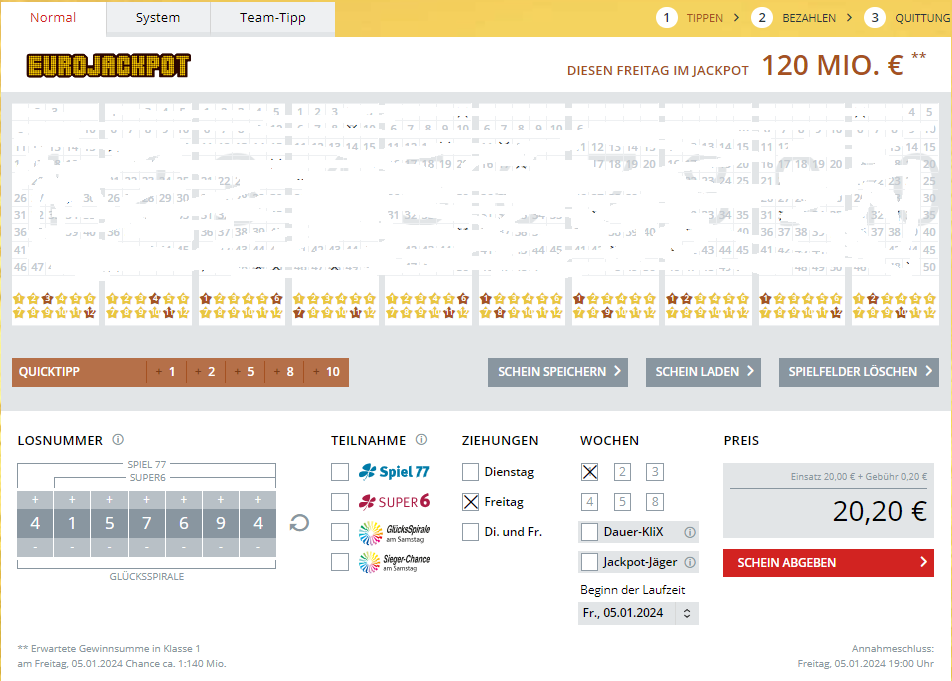The height and width of the screenshot is (681, 952).
Task: Choose 3 weeks duration
Action: point(654,472)
